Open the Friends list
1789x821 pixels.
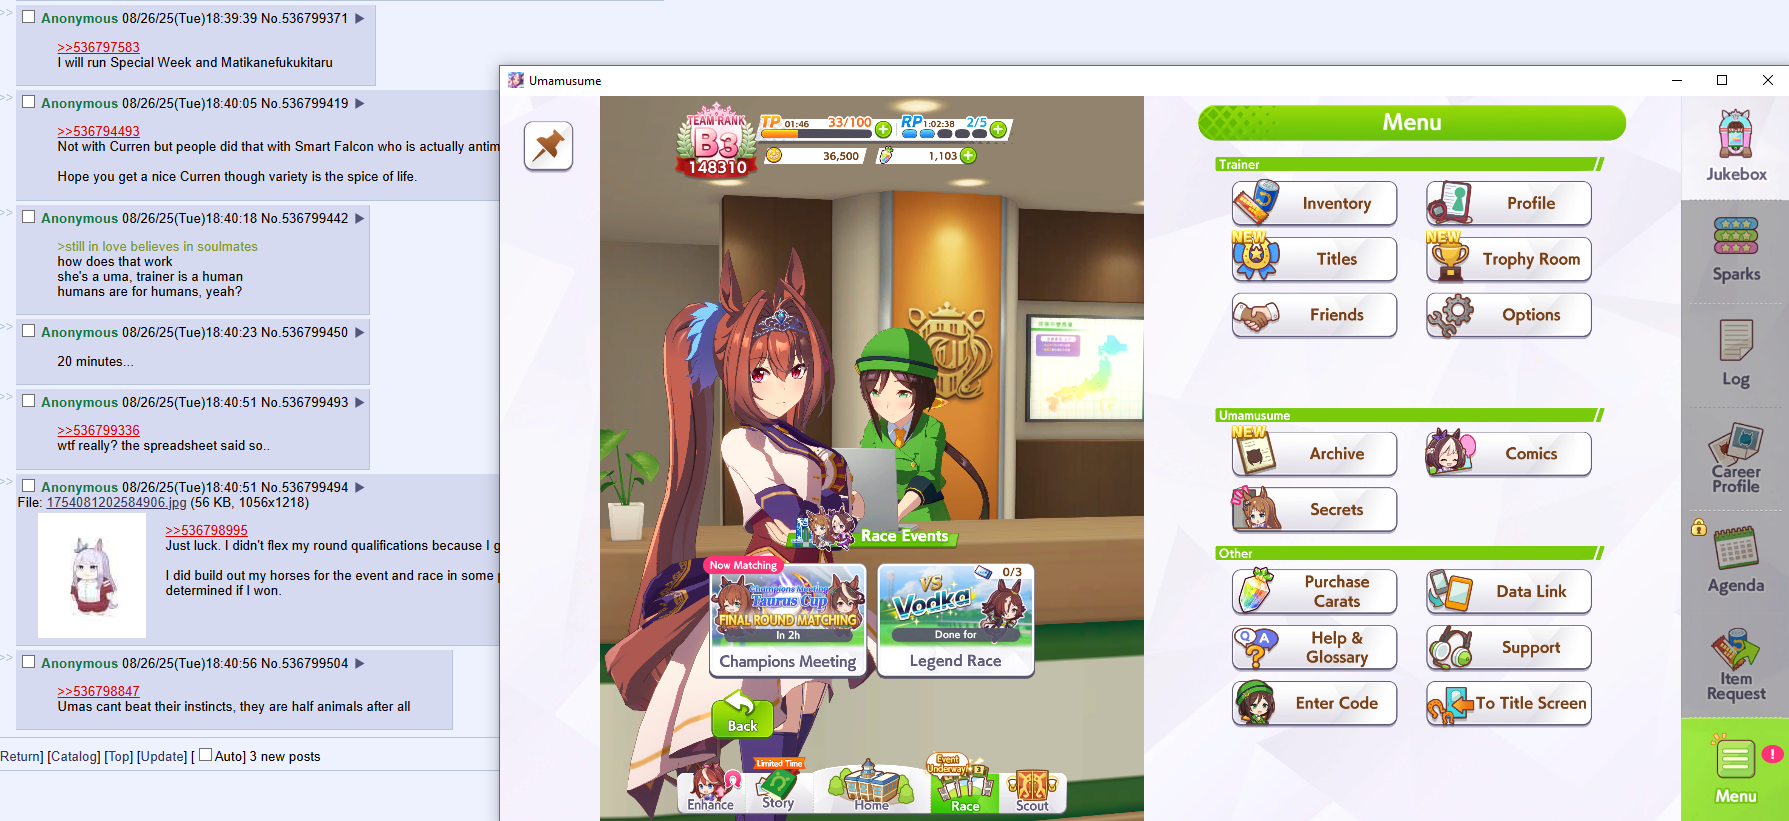(x=1314, y=315)
